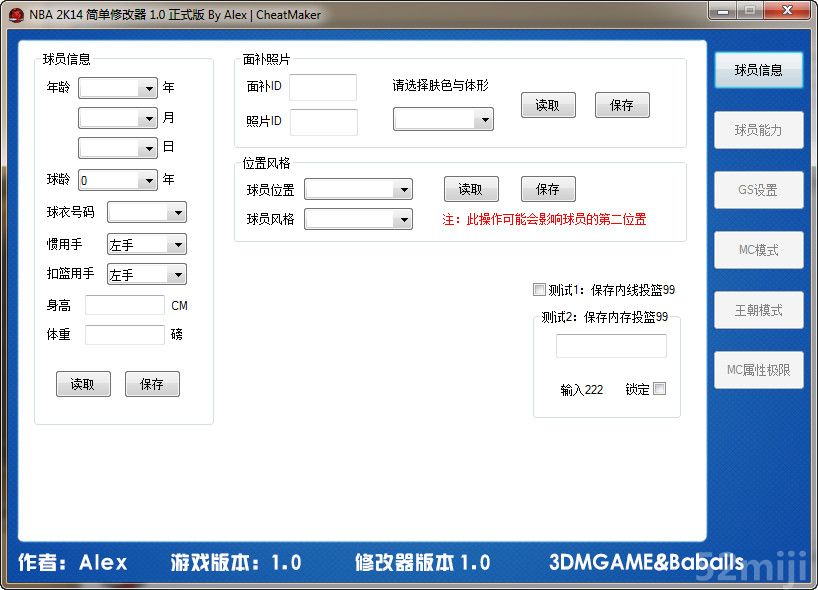Click 读取 button in 球员信息 panel
Screen dimensions: 818x590
(x=83, y=384)
